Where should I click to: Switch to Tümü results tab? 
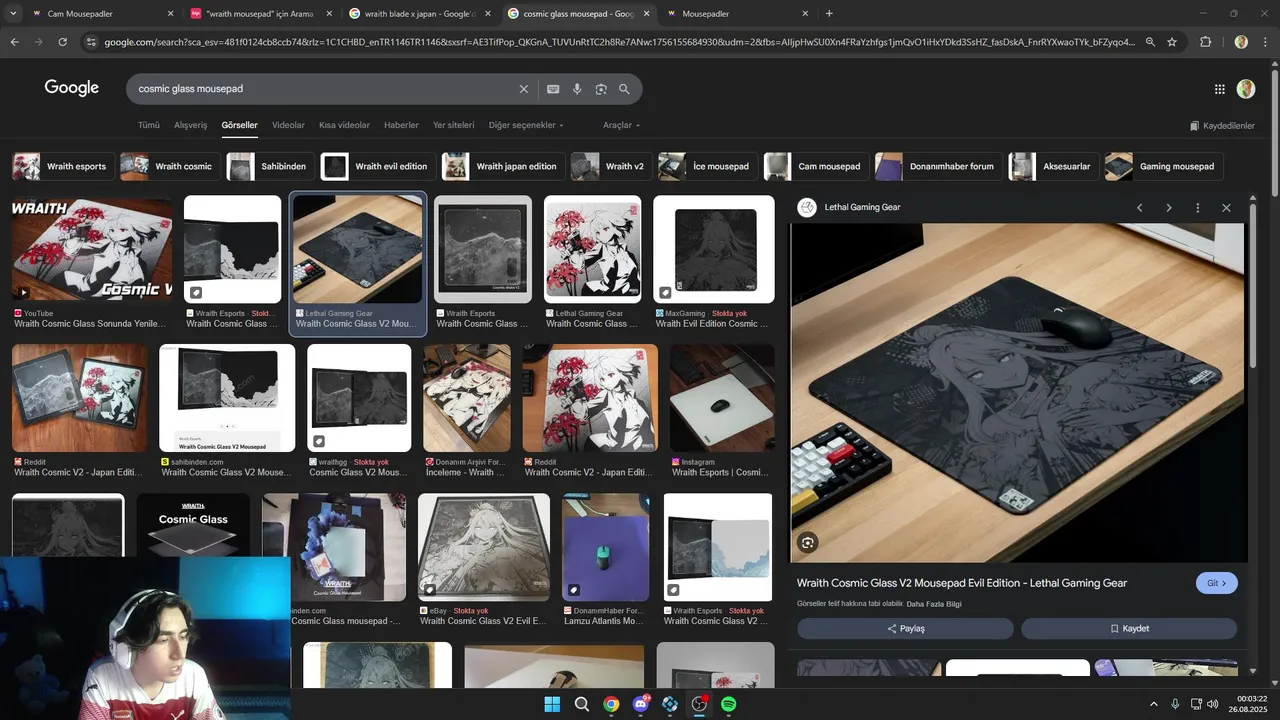149,125
